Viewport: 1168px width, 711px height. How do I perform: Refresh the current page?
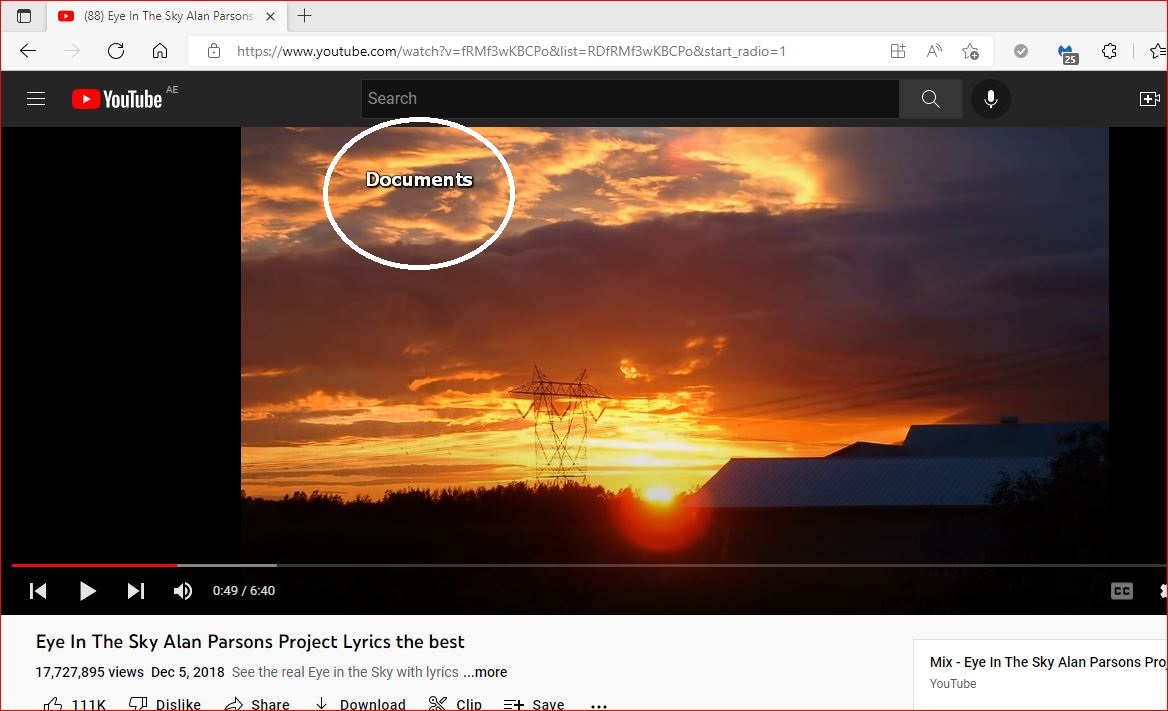[x=115, y=51]
